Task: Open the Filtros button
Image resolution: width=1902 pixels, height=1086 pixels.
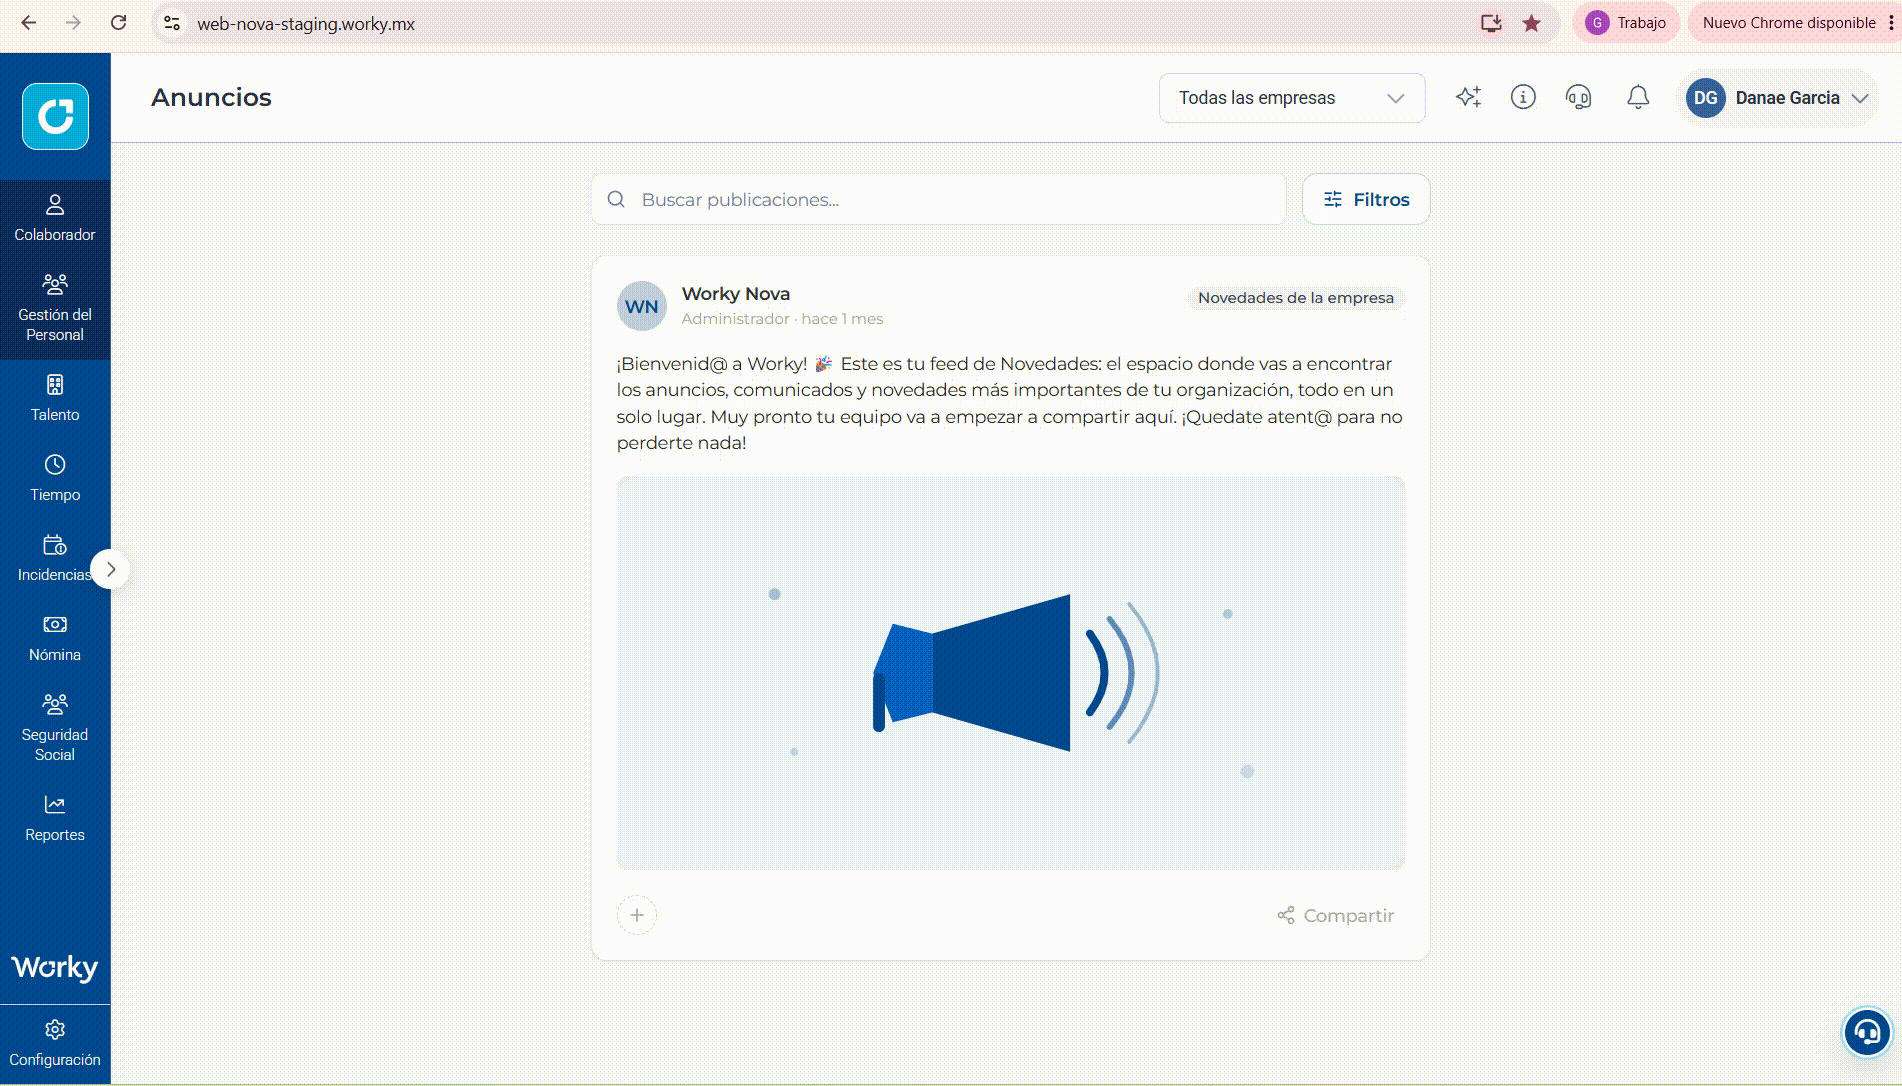Action: (x=1366, y=199)
